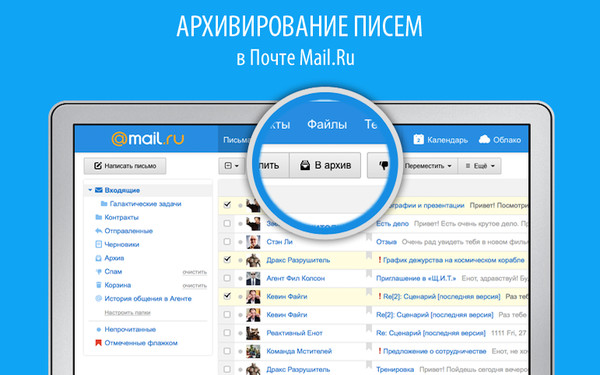The width and height of the screenshot is (600, 375).
Task: Click the Написать письмо button
Action: point(125,166)
